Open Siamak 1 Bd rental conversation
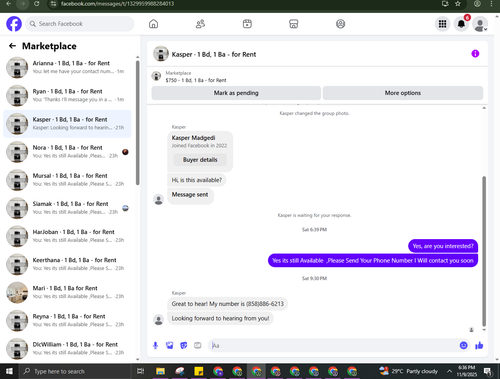The image size is (500, 379). (68, 208)
